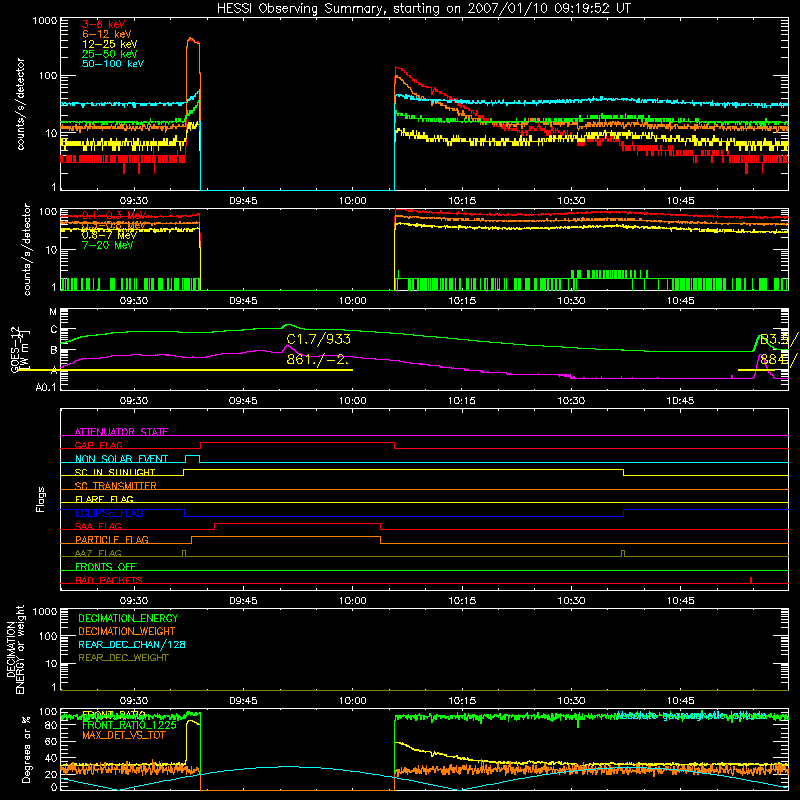Click the NON_SOLAR_EVENT cyan raised pulse
The image size is (800, 800).
click(192, 458)
